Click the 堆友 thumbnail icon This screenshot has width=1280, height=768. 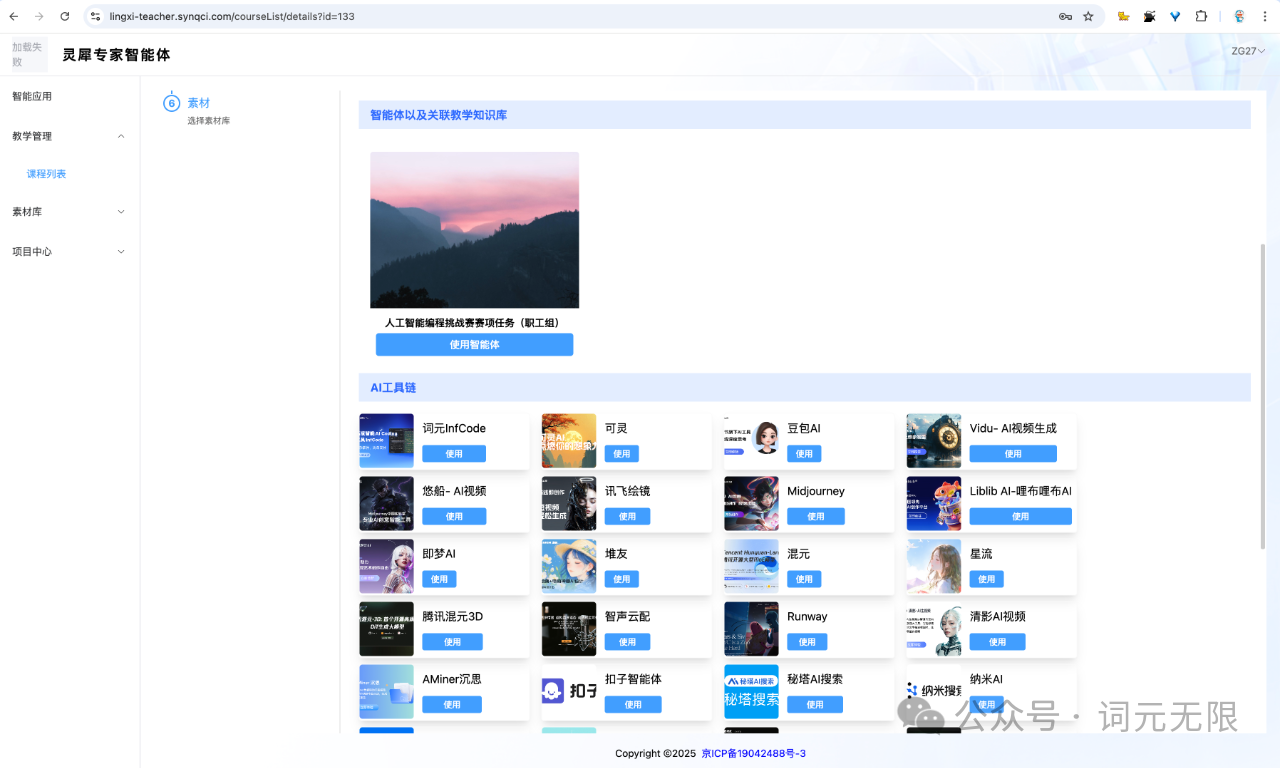point(569,566)
